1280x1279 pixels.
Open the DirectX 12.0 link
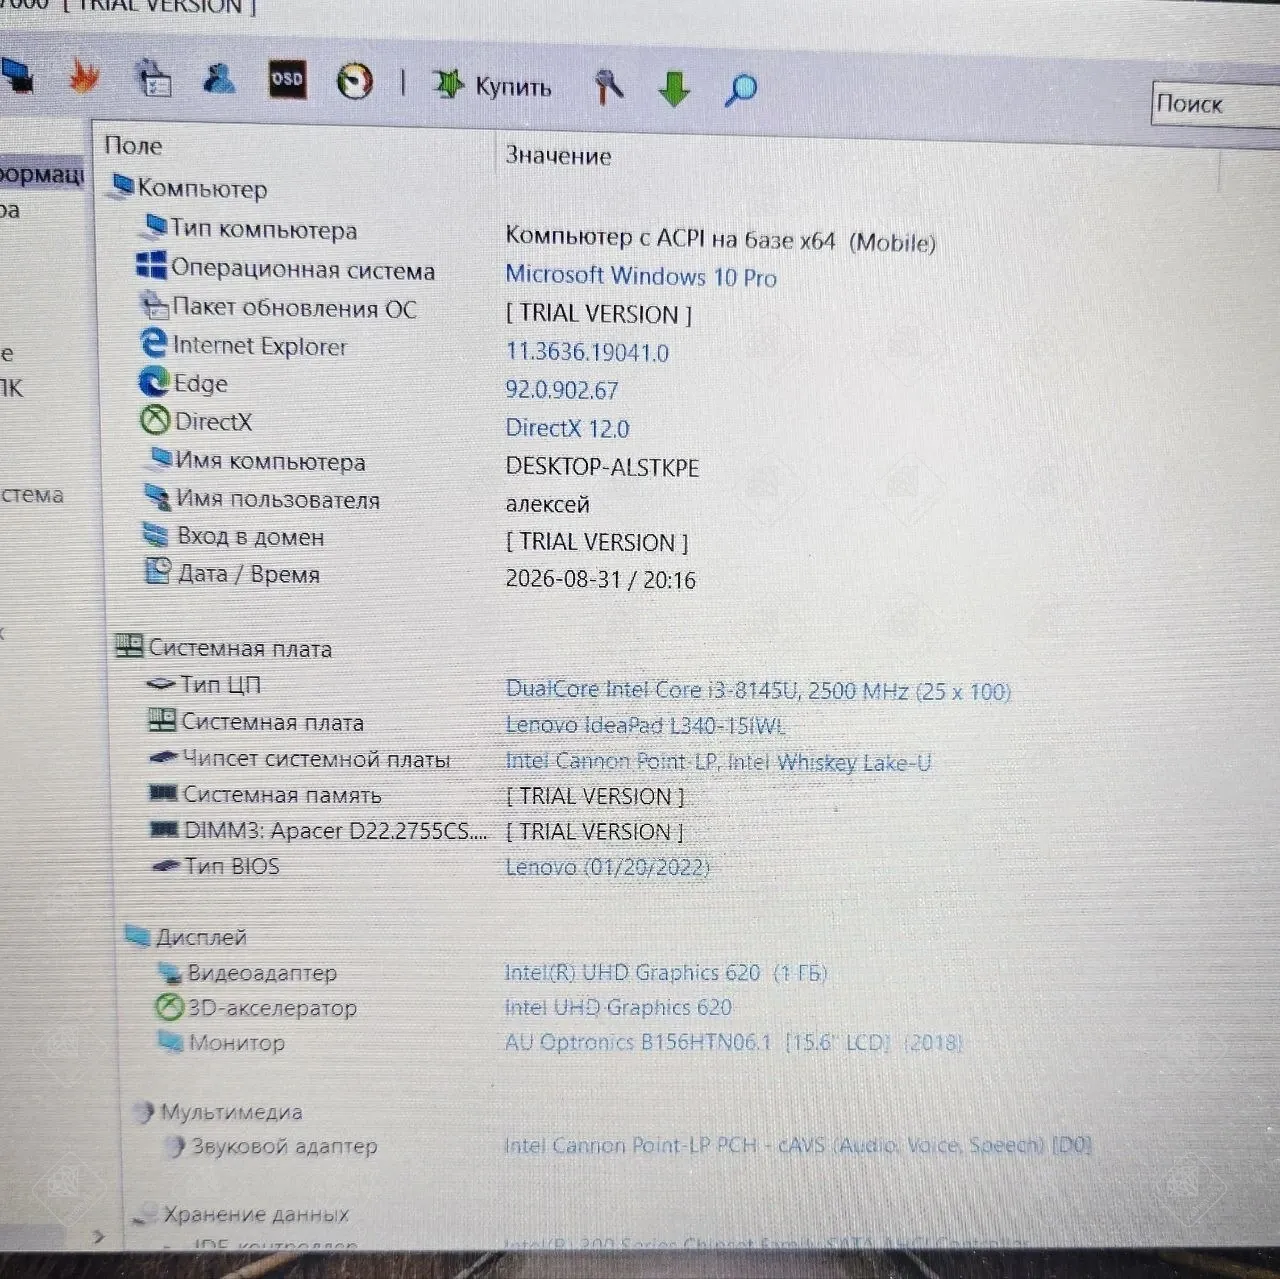tap(567, 429)
